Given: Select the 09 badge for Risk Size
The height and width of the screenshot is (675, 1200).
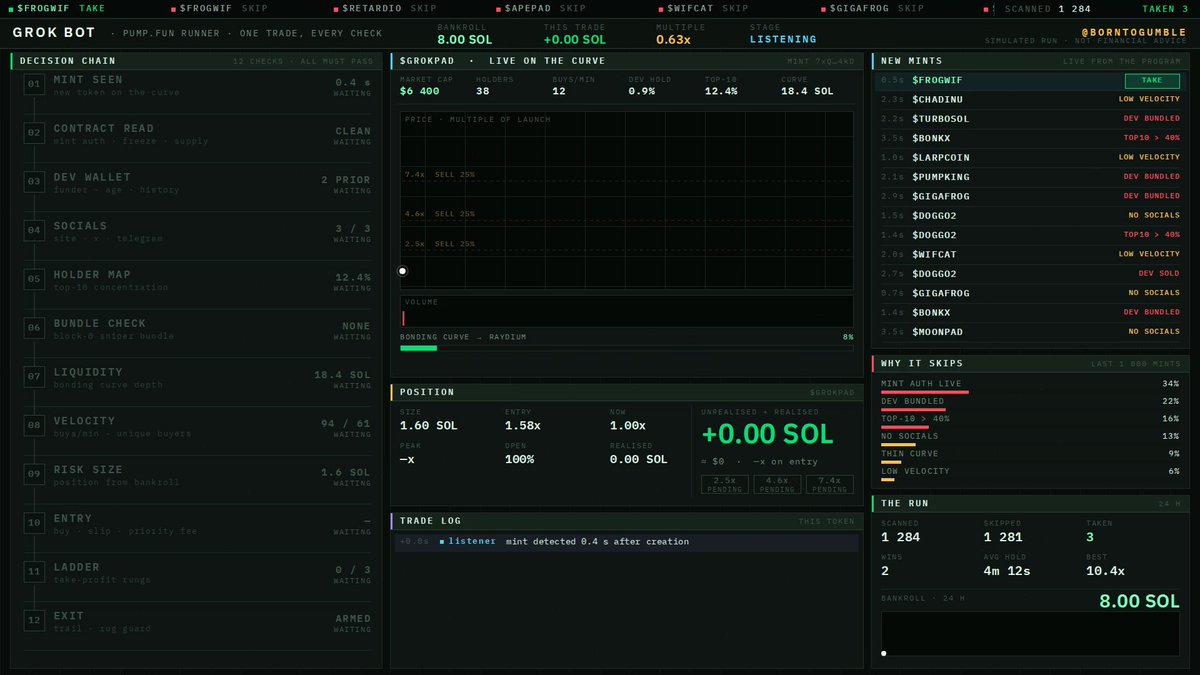Looking at the screenshot, I should (34, 475).
